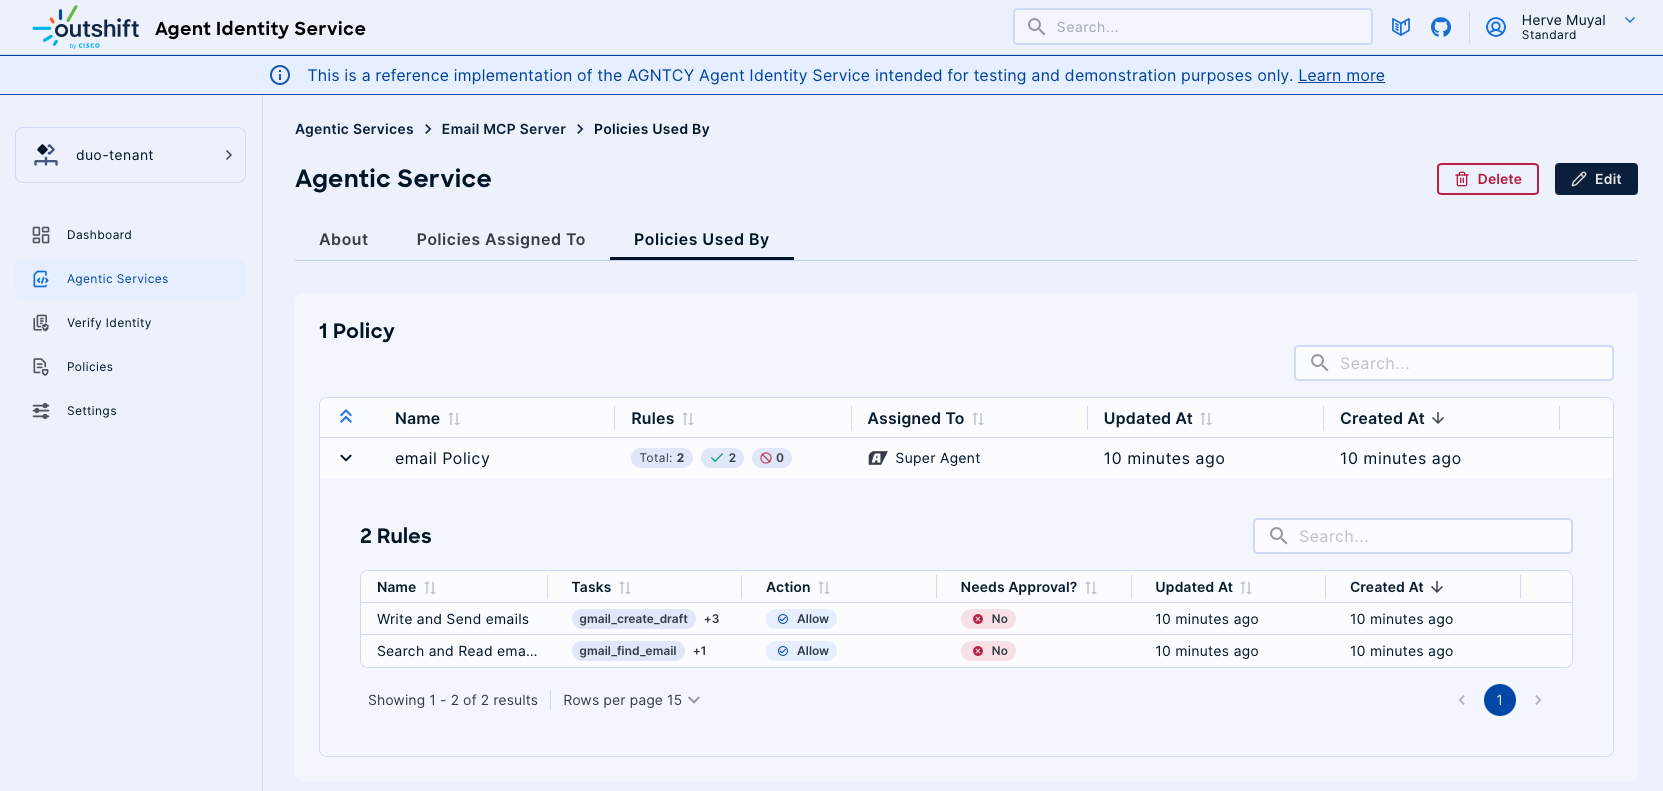This screenshot has width=1663, height=791.
Task: Click the Super Agent assigned cell
Action: pyautogui.click(x=924, y=458)
